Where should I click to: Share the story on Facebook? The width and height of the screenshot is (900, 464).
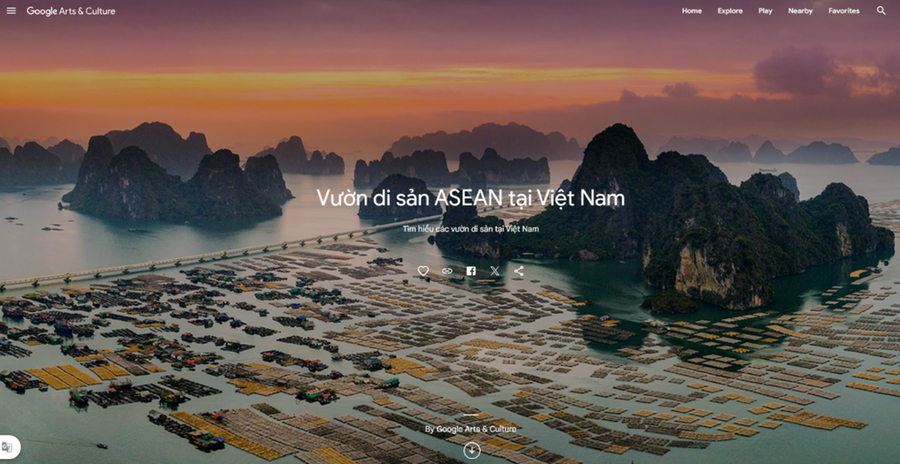coord(471,271)
